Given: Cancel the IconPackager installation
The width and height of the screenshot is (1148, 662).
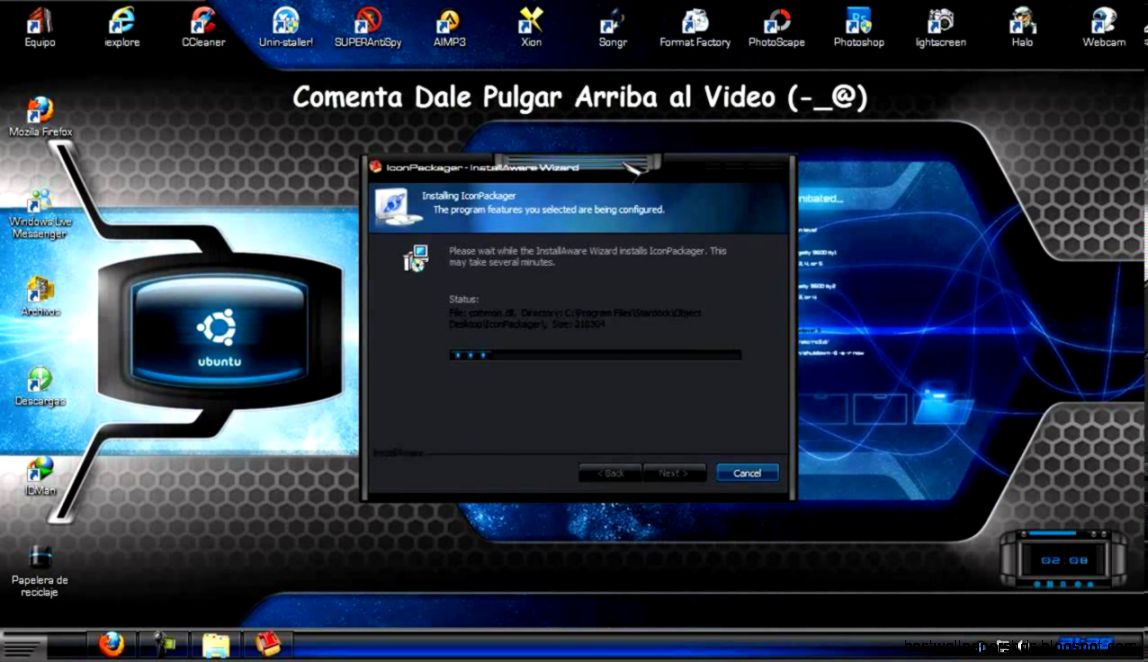Looking at the screenshot, I should [x=747, y=472].
